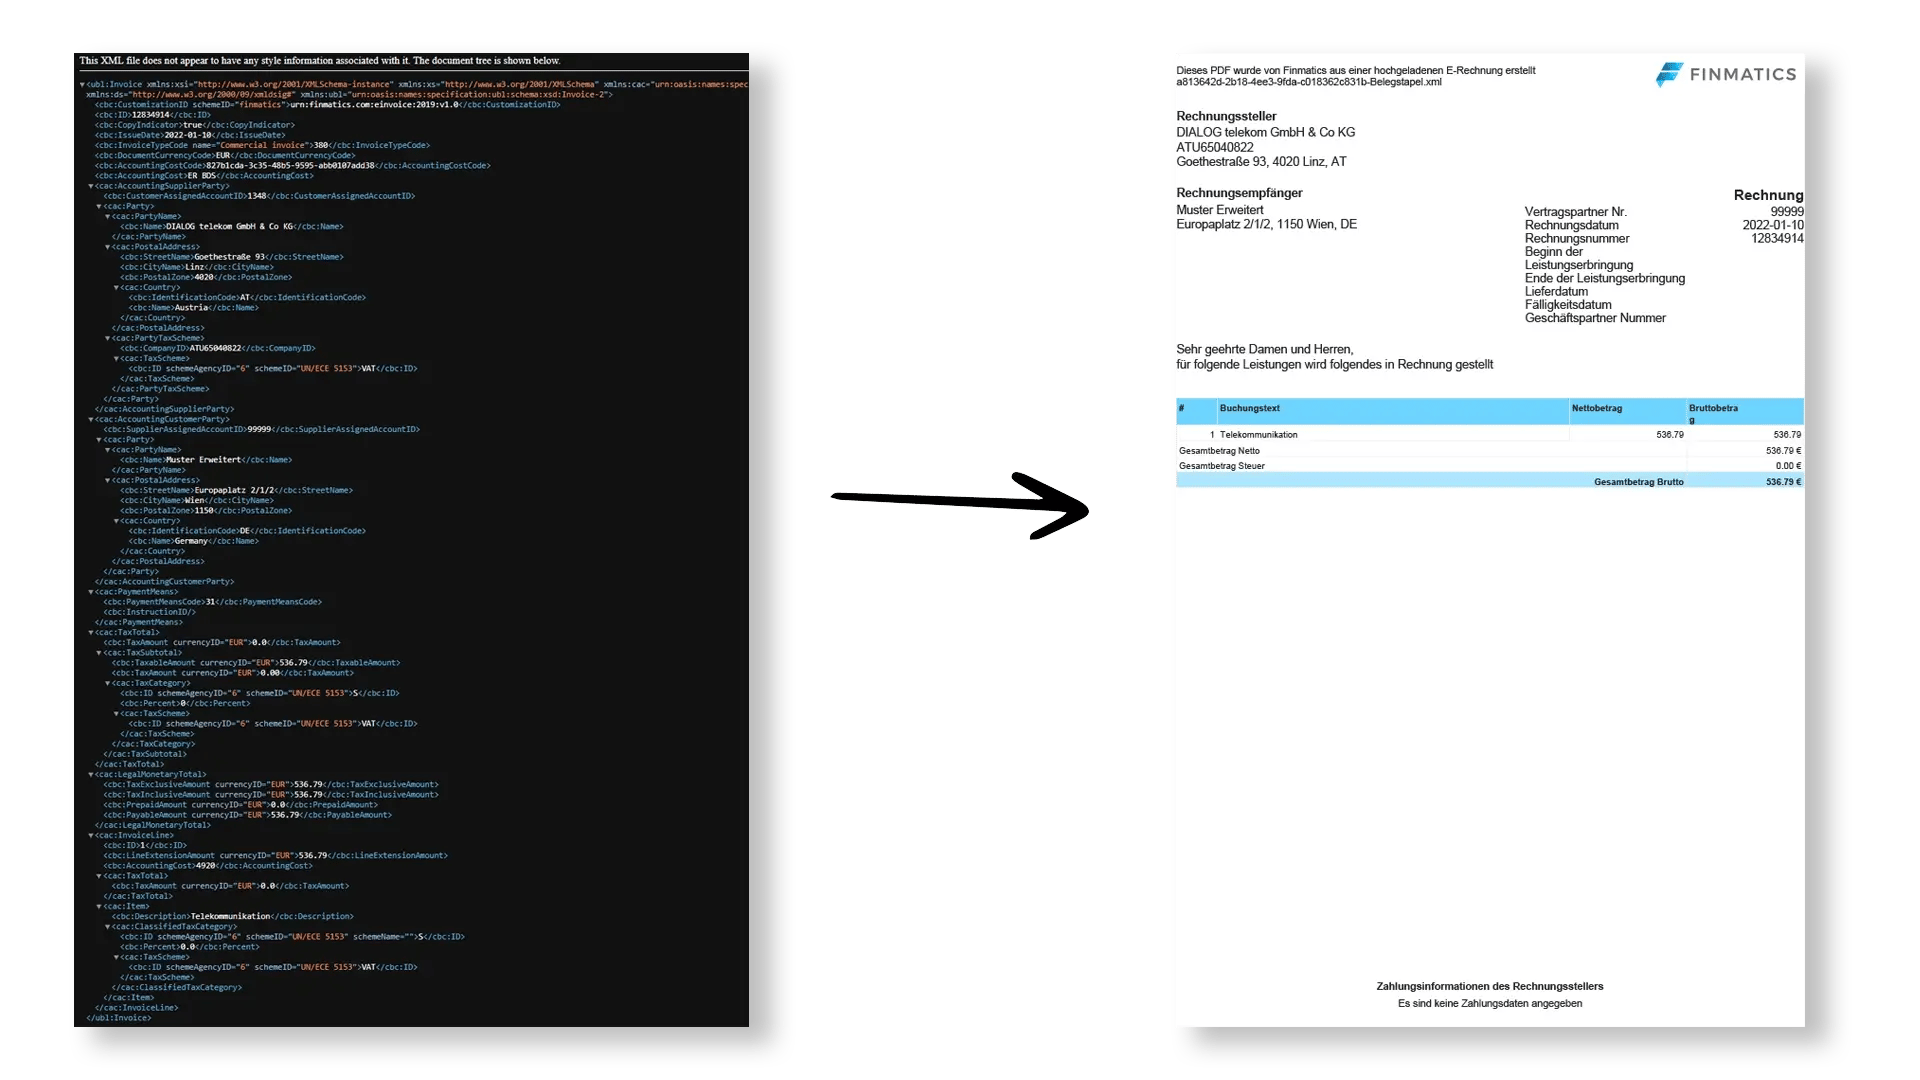Select the country name Austria XML line
The image size is (1920, 1080).
(194, 308)
